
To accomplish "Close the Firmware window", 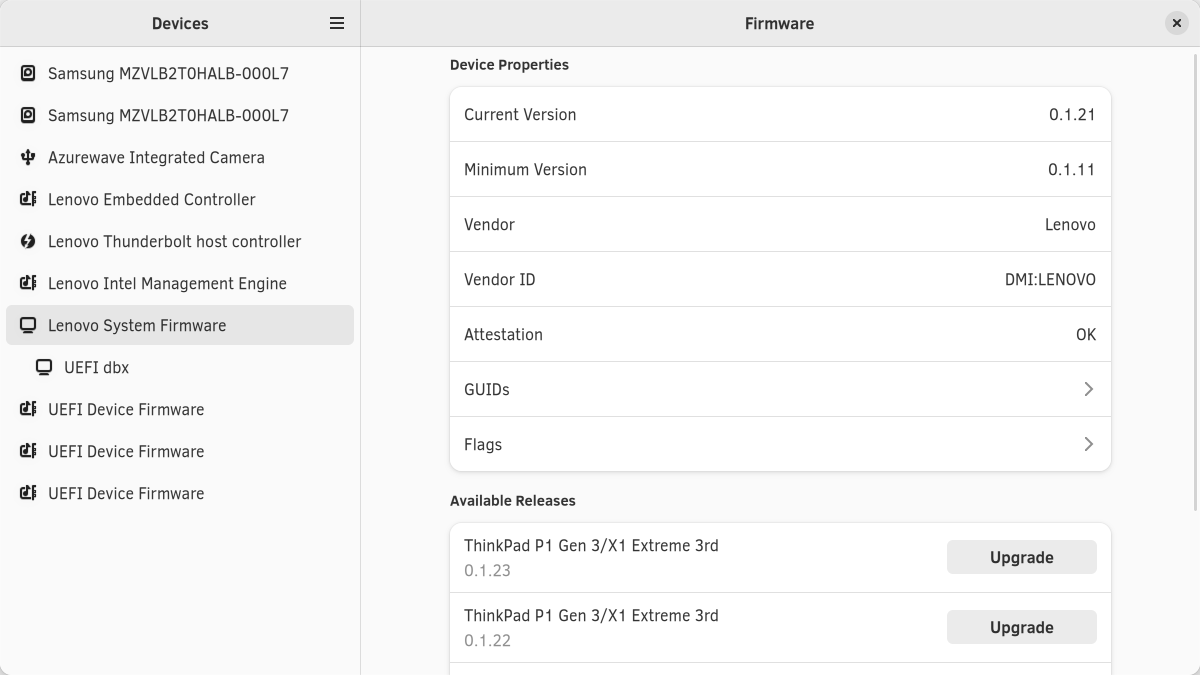I will tap(1176, 23).
